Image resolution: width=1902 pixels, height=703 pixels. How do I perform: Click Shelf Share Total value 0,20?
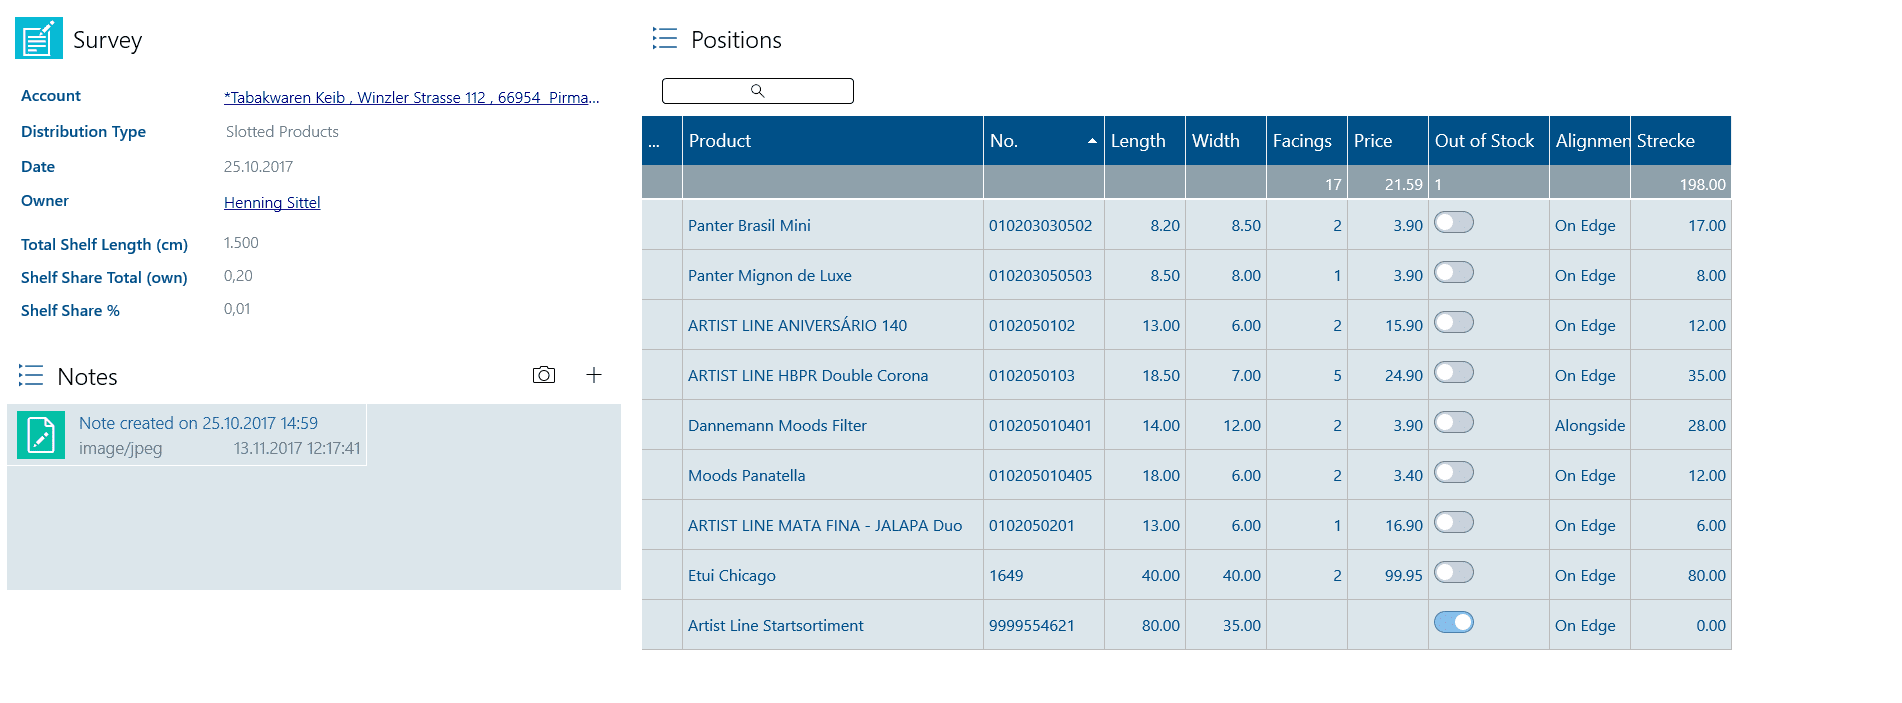point(238,275)
